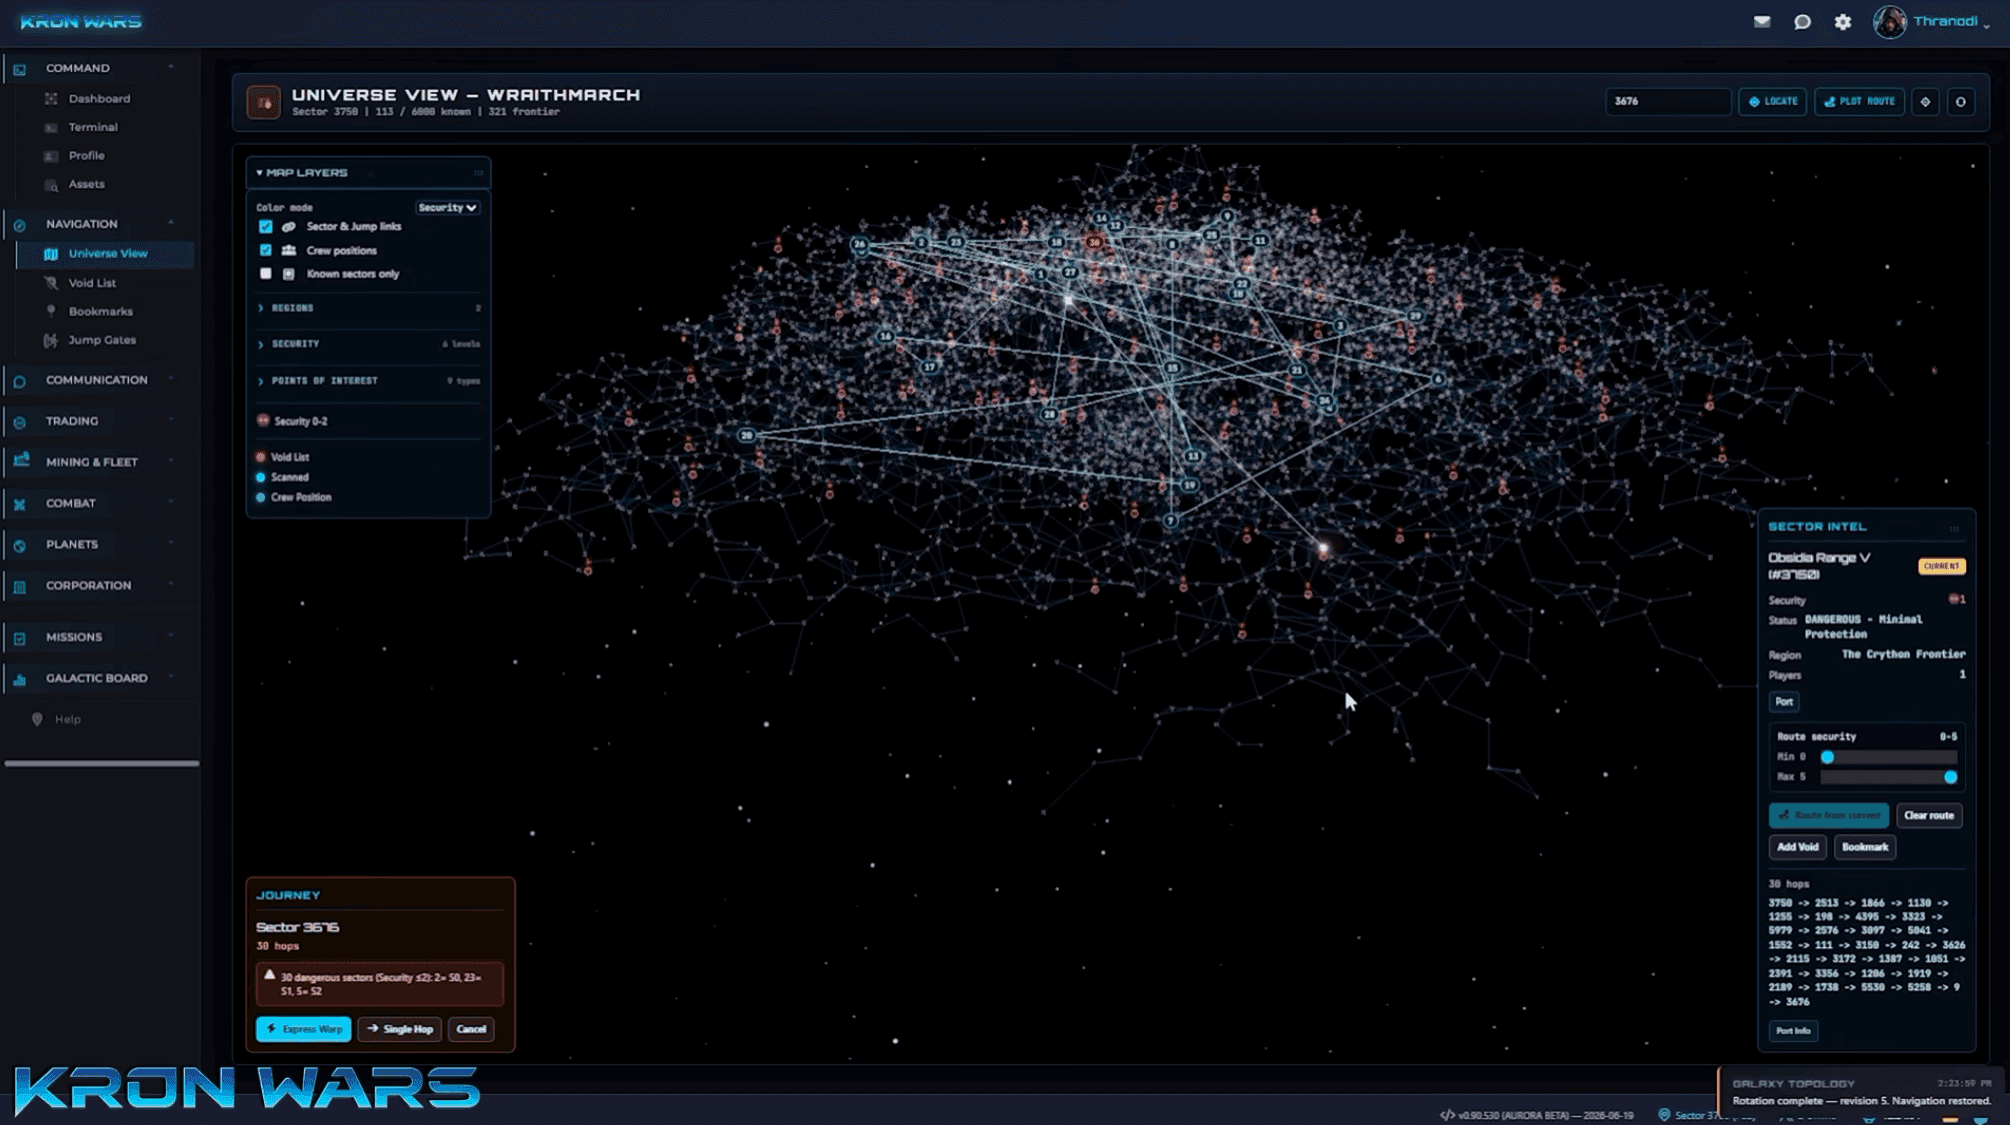The height and width of the screenshot is (1125, 2010).
Task: Click the sector number input field 3676
Action: pos(1667,102)
